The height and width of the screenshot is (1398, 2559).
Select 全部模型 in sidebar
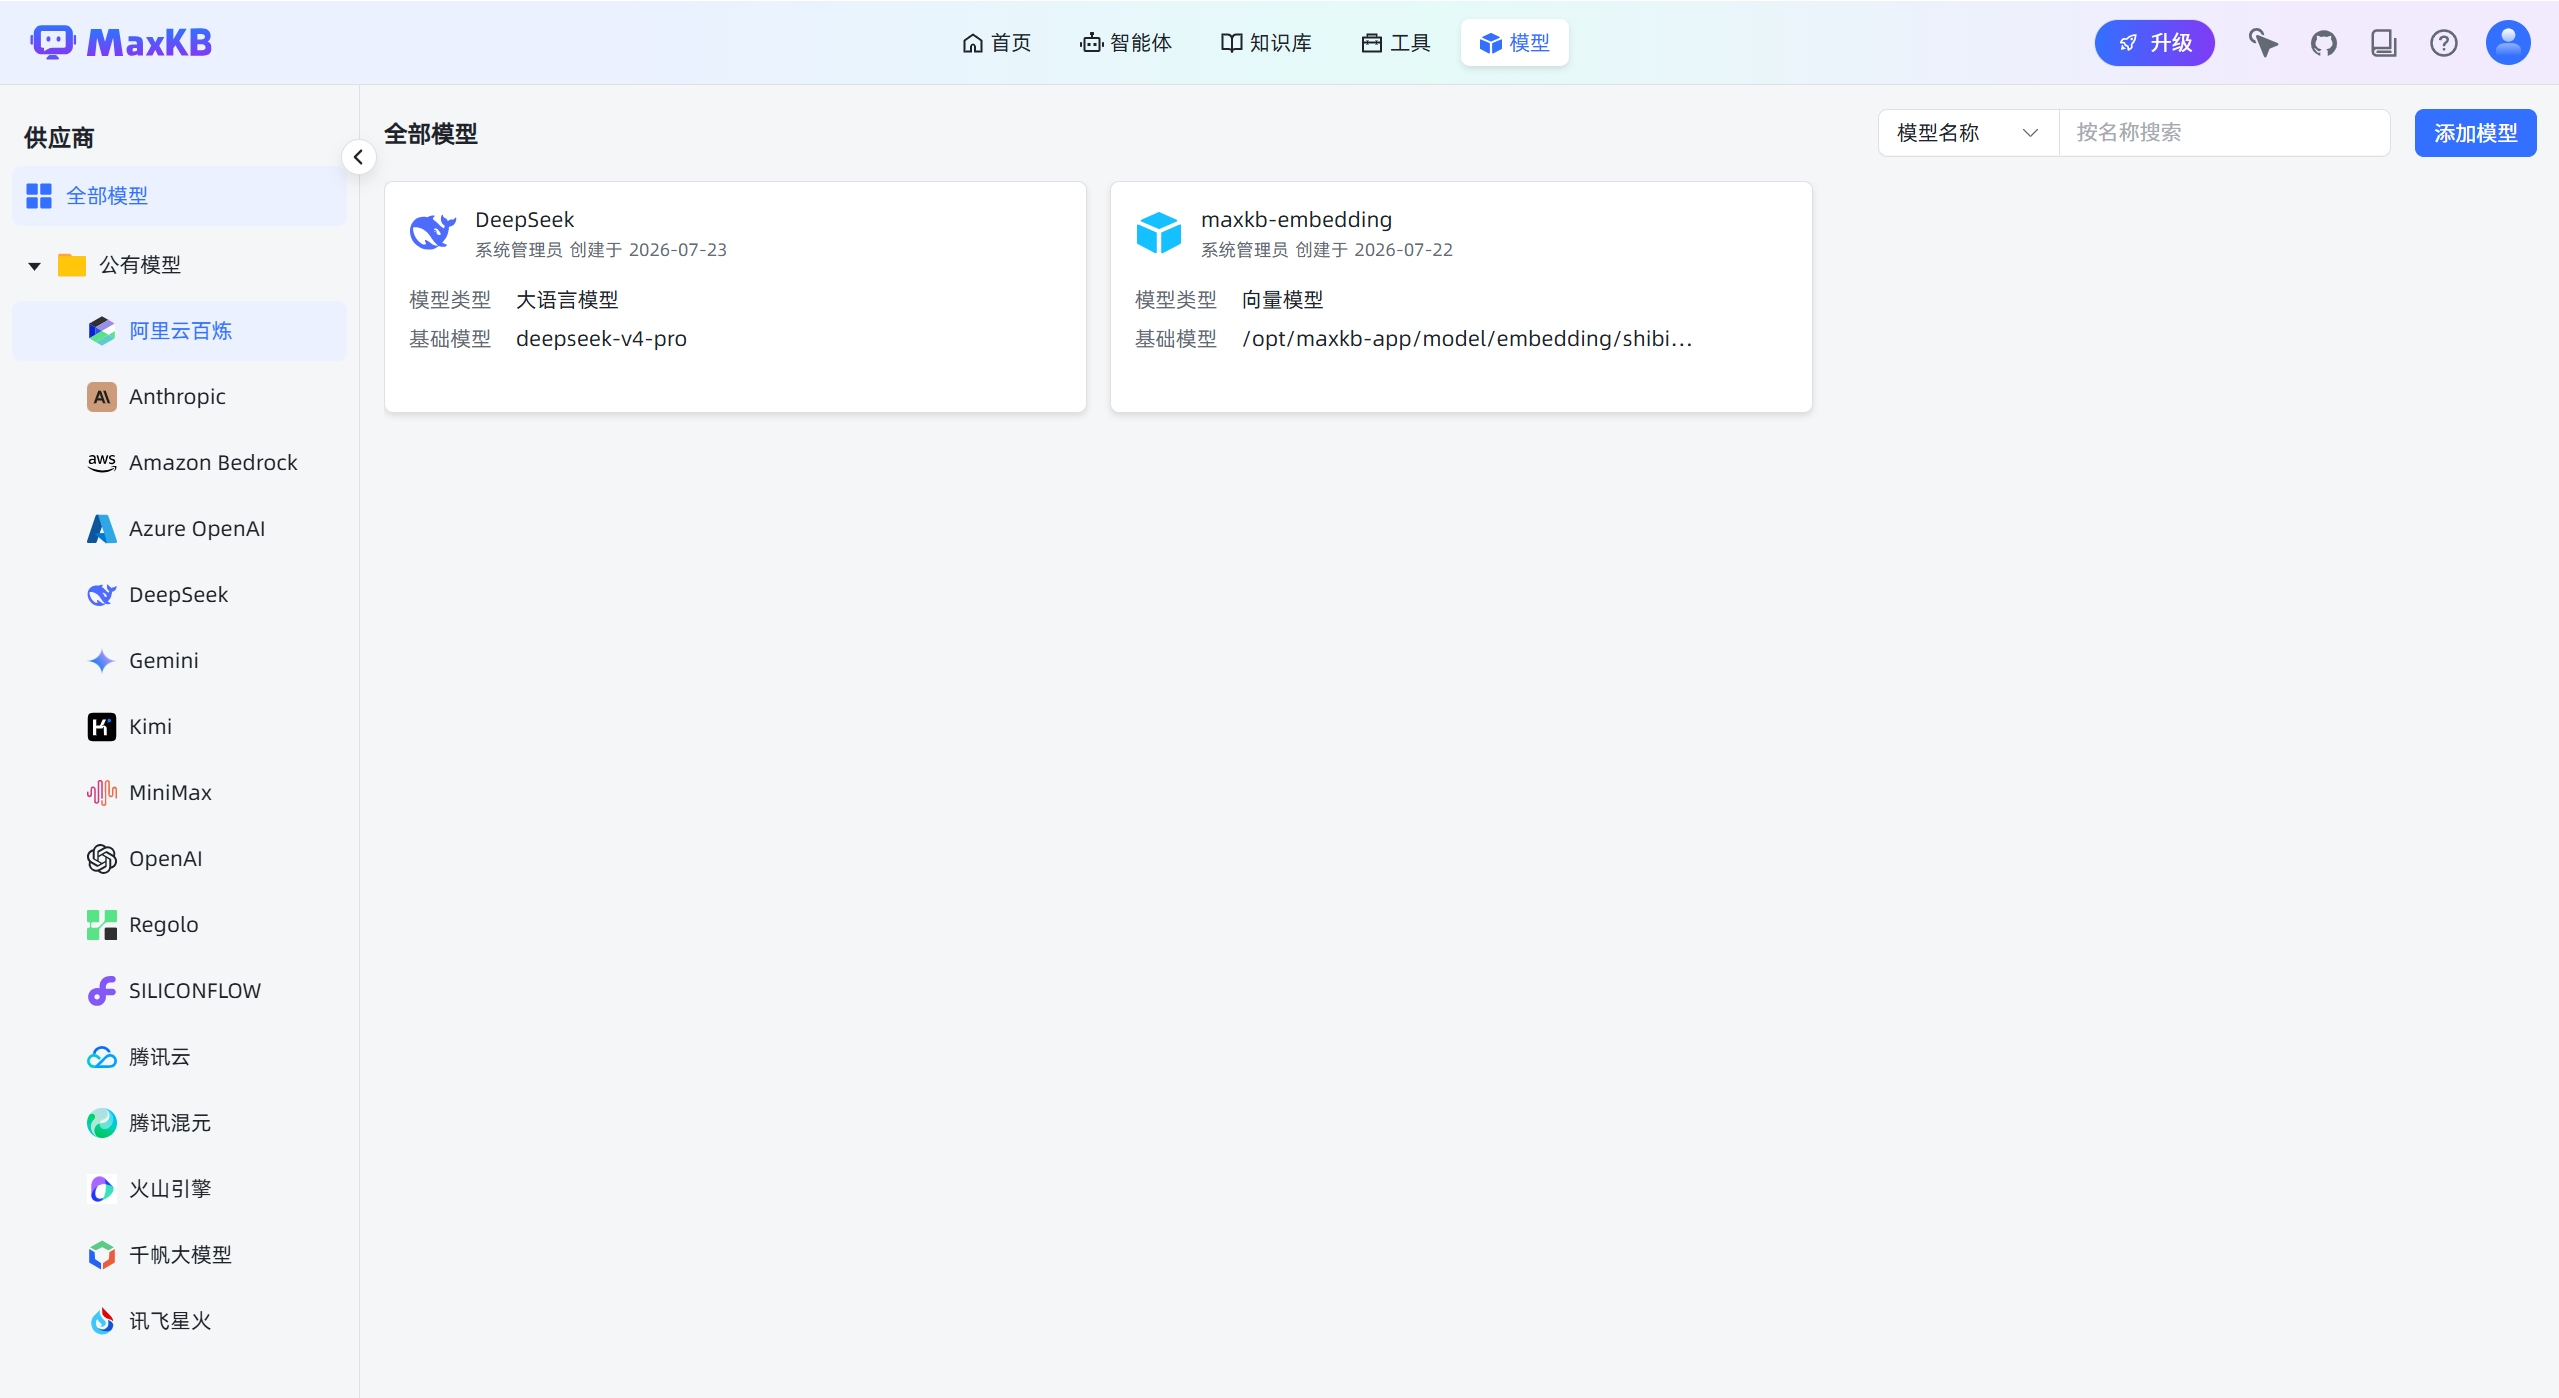pos(179,196)
